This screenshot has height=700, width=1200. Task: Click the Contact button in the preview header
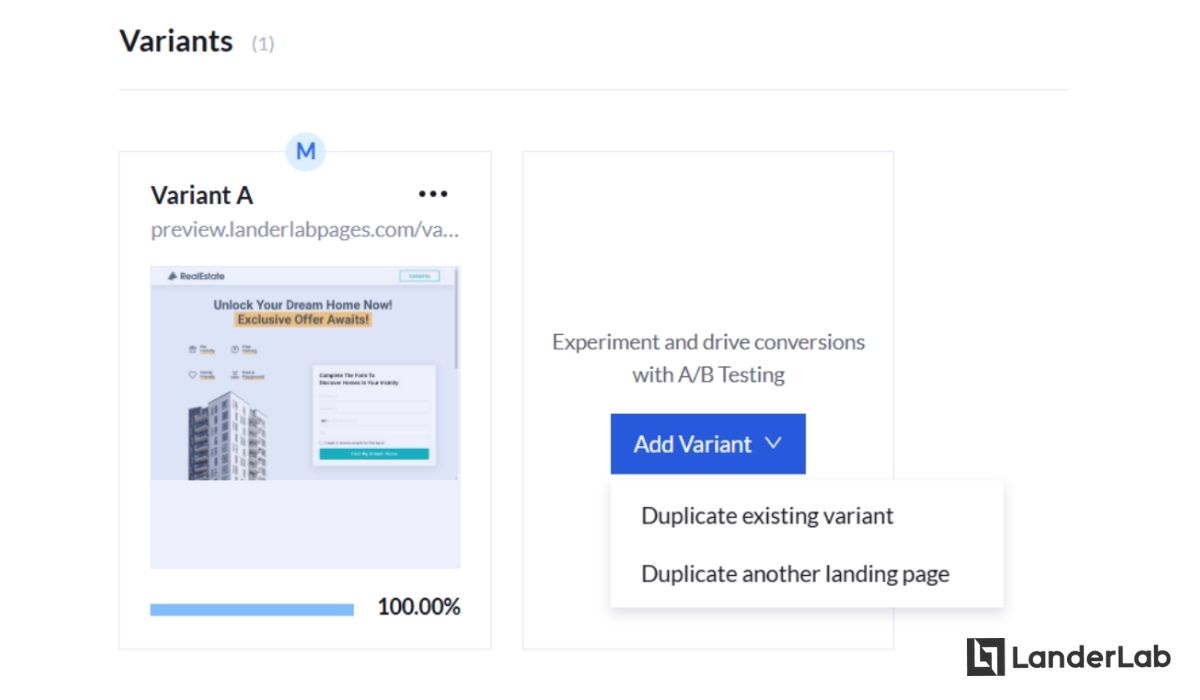pos(419,276)
